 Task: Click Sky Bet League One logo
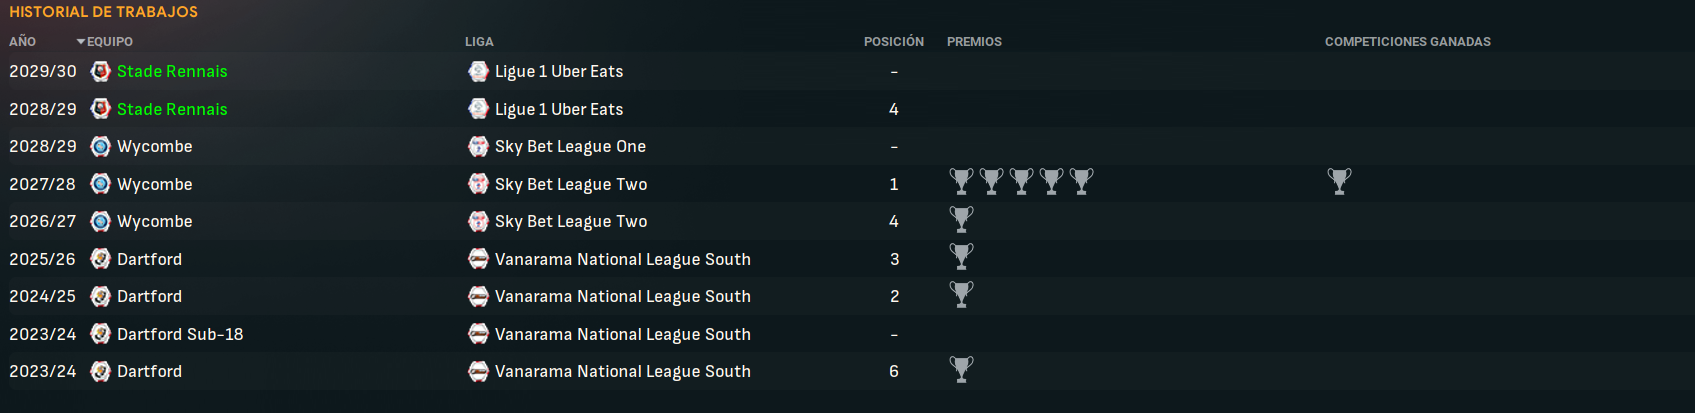click(x=478, y=146)
